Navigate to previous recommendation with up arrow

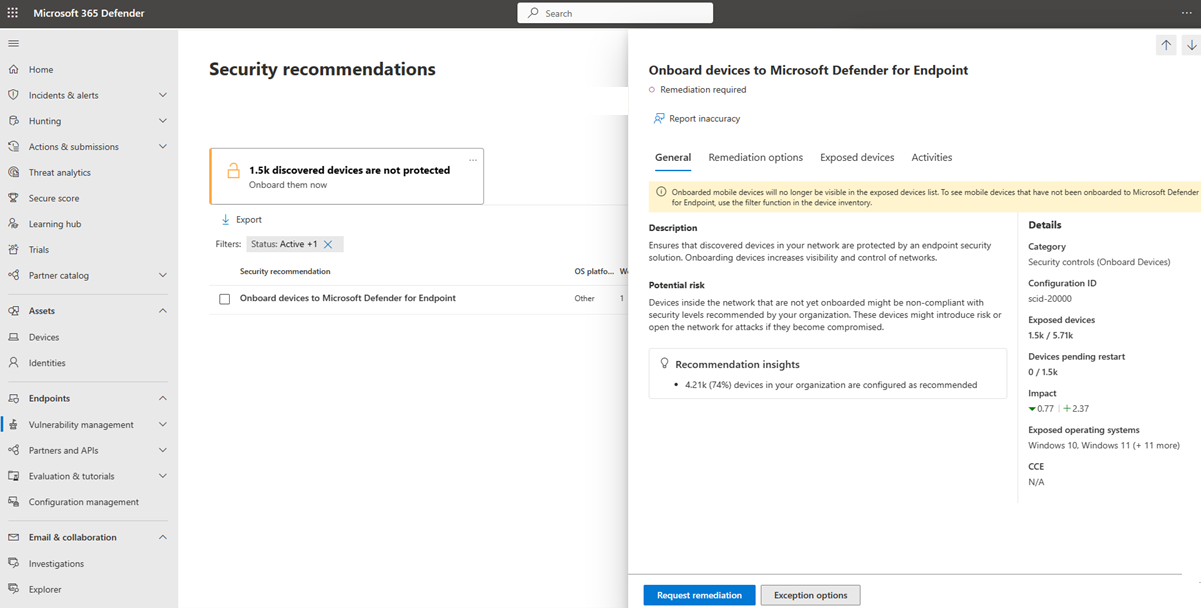[1166, 45]
